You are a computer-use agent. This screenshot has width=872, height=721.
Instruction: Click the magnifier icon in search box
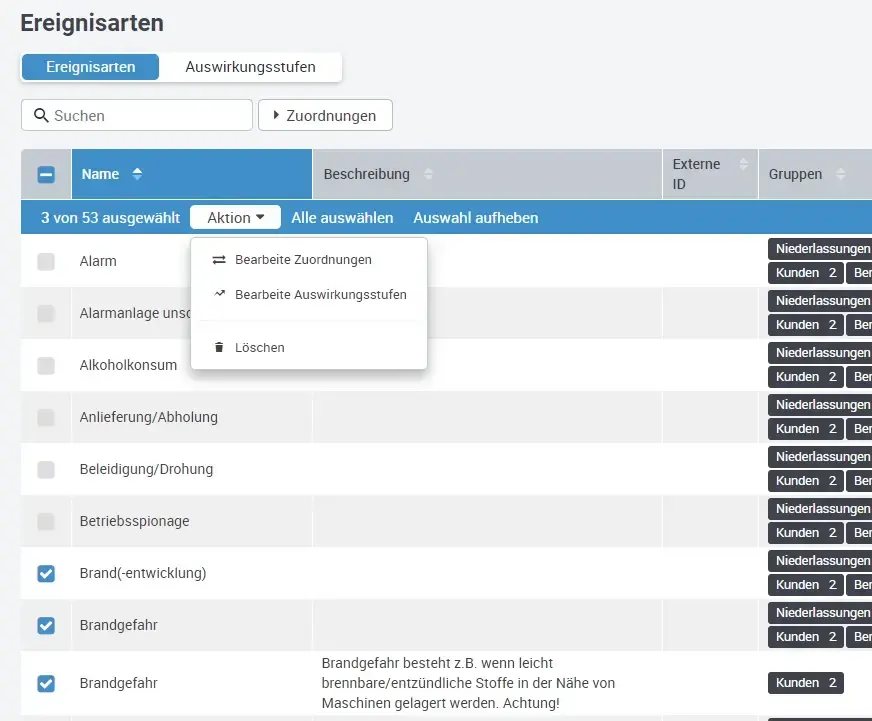point(41,116)
